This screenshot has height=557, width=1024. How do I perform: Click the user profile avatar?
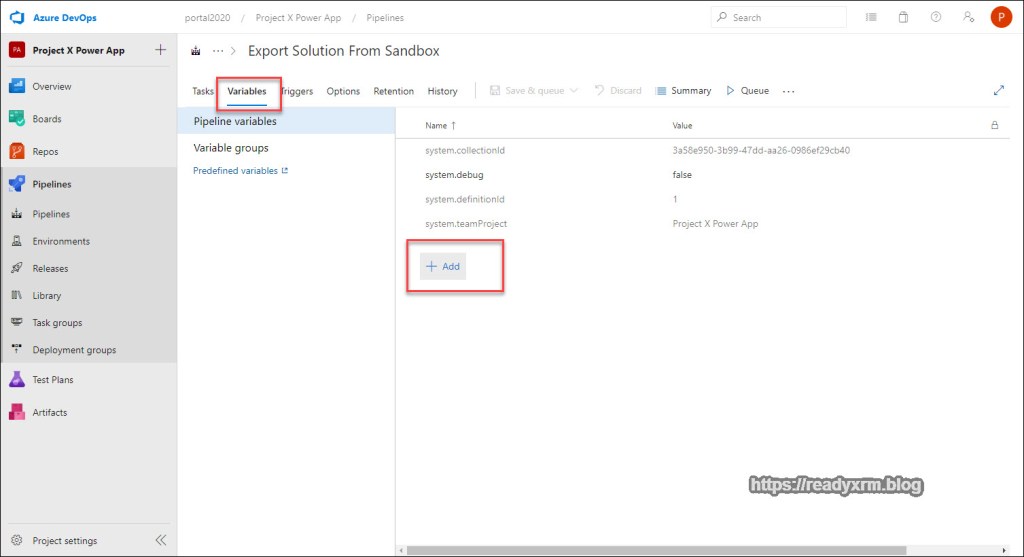(1000, 17)
